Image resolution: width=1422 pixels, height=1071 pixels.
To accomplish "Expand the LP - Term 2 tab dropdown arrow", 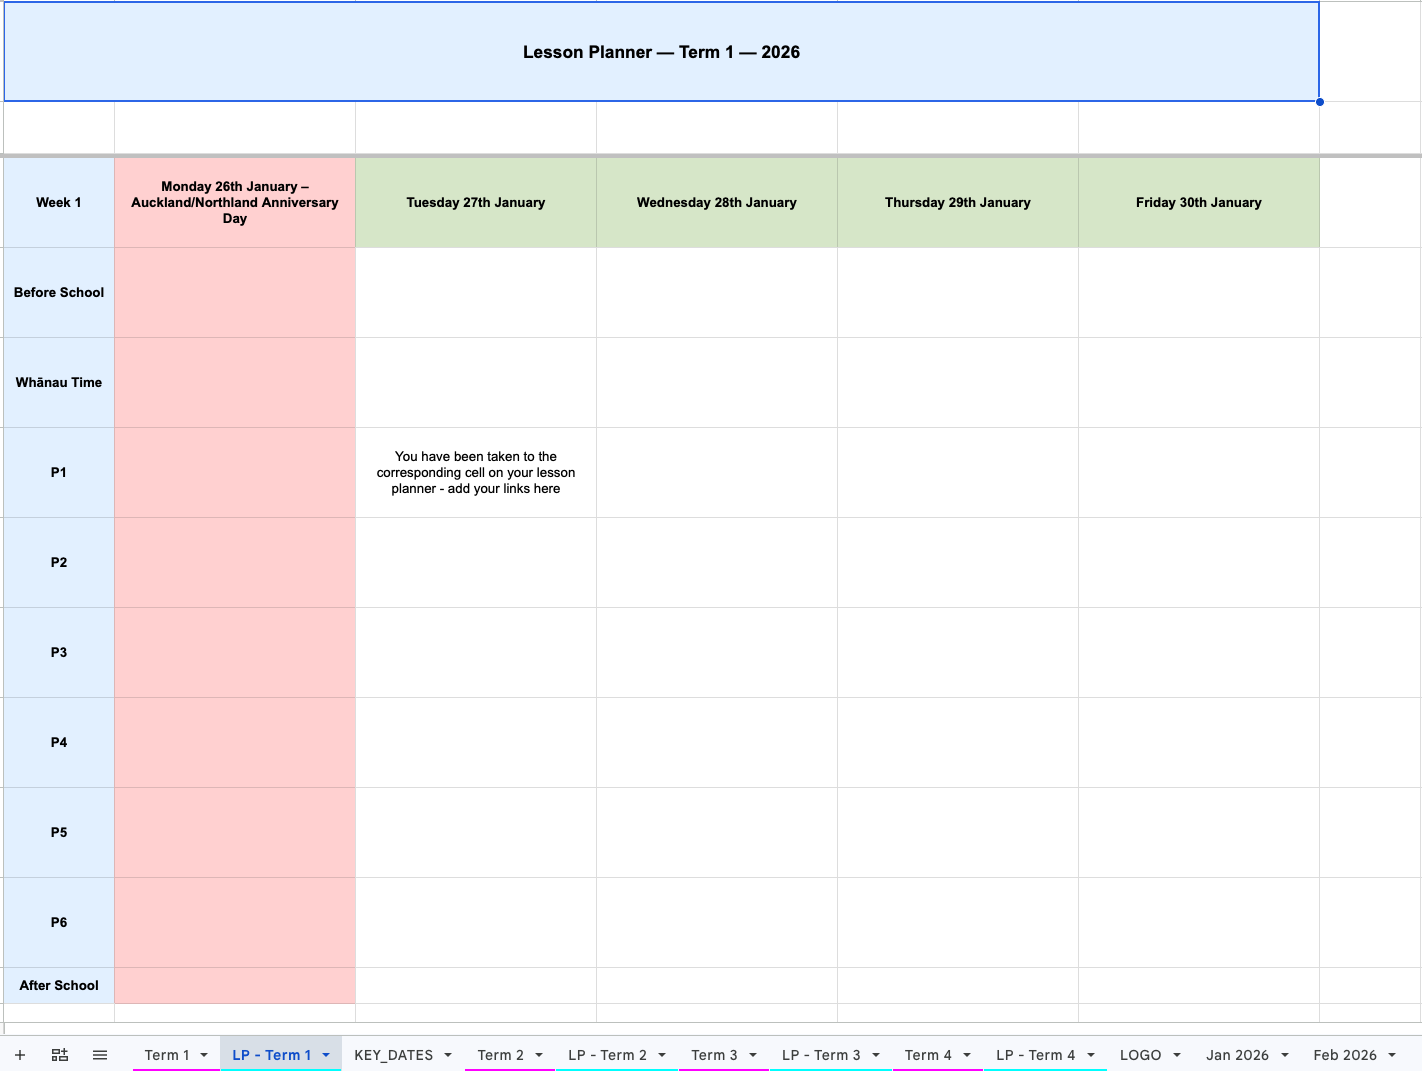I will pyautogui.click(x=662, y=1055).
